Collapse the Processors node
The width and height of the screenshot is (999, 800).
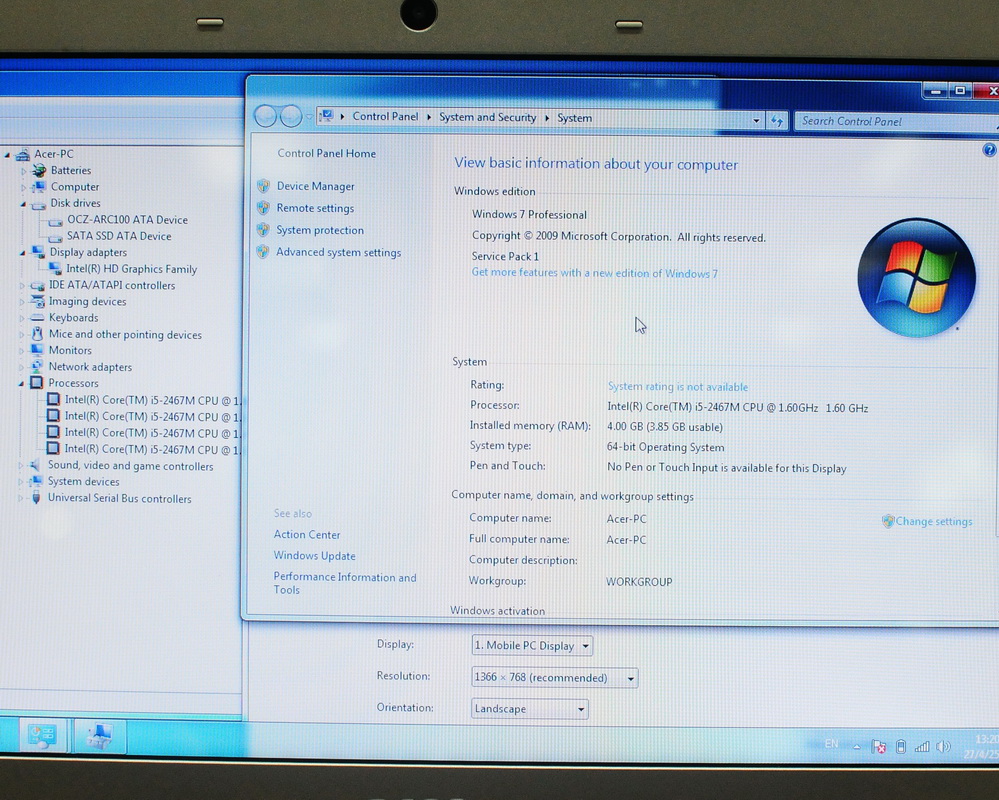point(21,383)
